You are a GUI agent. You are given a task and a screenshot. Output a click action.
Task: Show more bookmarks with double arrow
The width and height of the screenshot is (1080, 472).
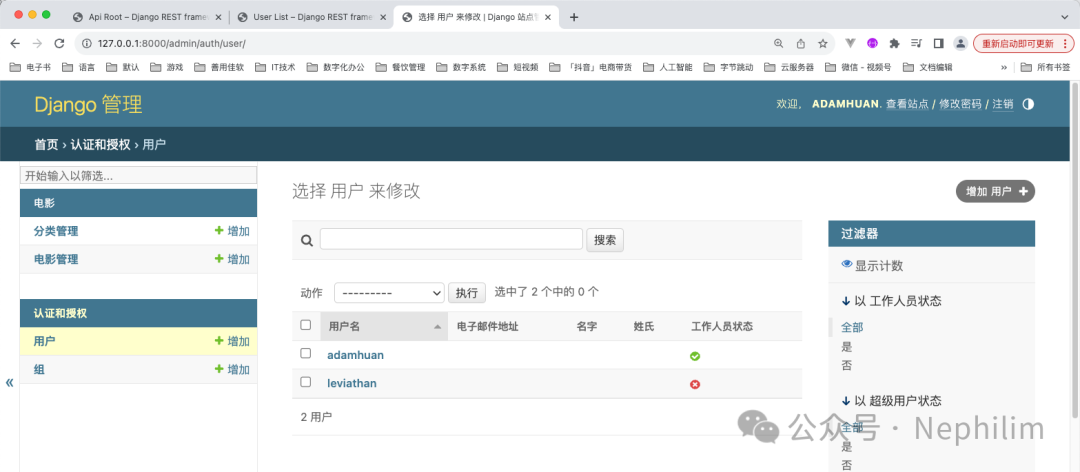pos(1004,68)
